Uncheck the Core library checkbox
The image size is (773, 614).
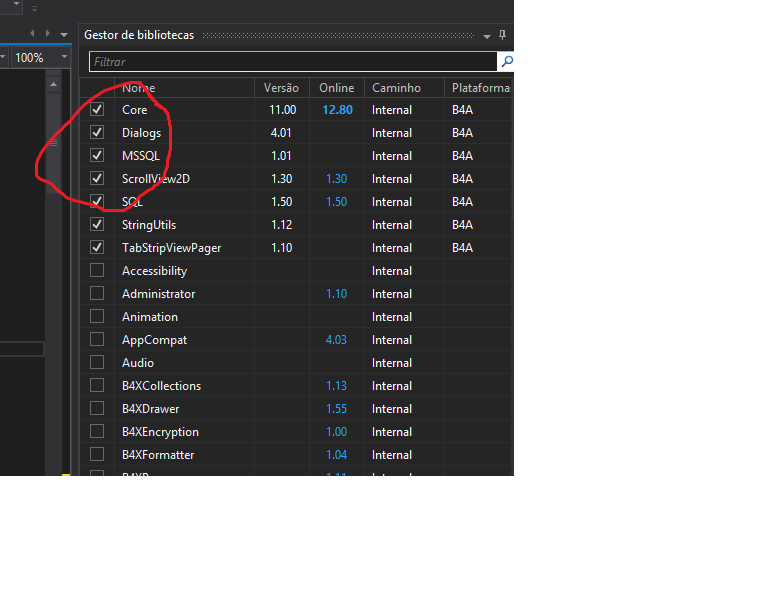pos(97,109)
